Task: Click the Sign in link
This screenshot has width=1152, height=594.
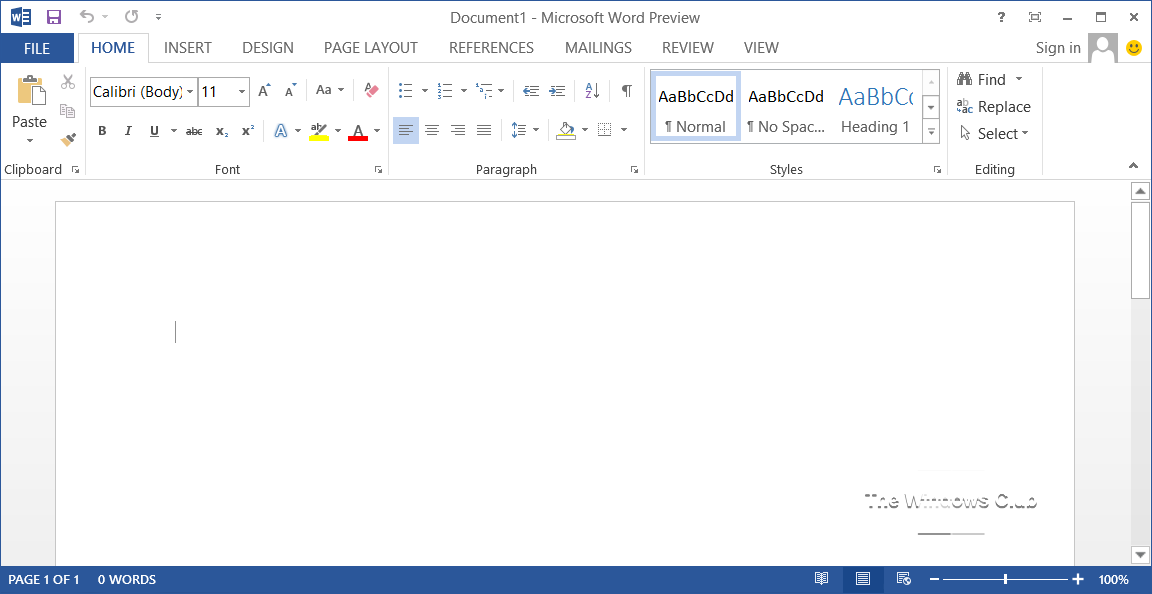Action: point(1058,48)
